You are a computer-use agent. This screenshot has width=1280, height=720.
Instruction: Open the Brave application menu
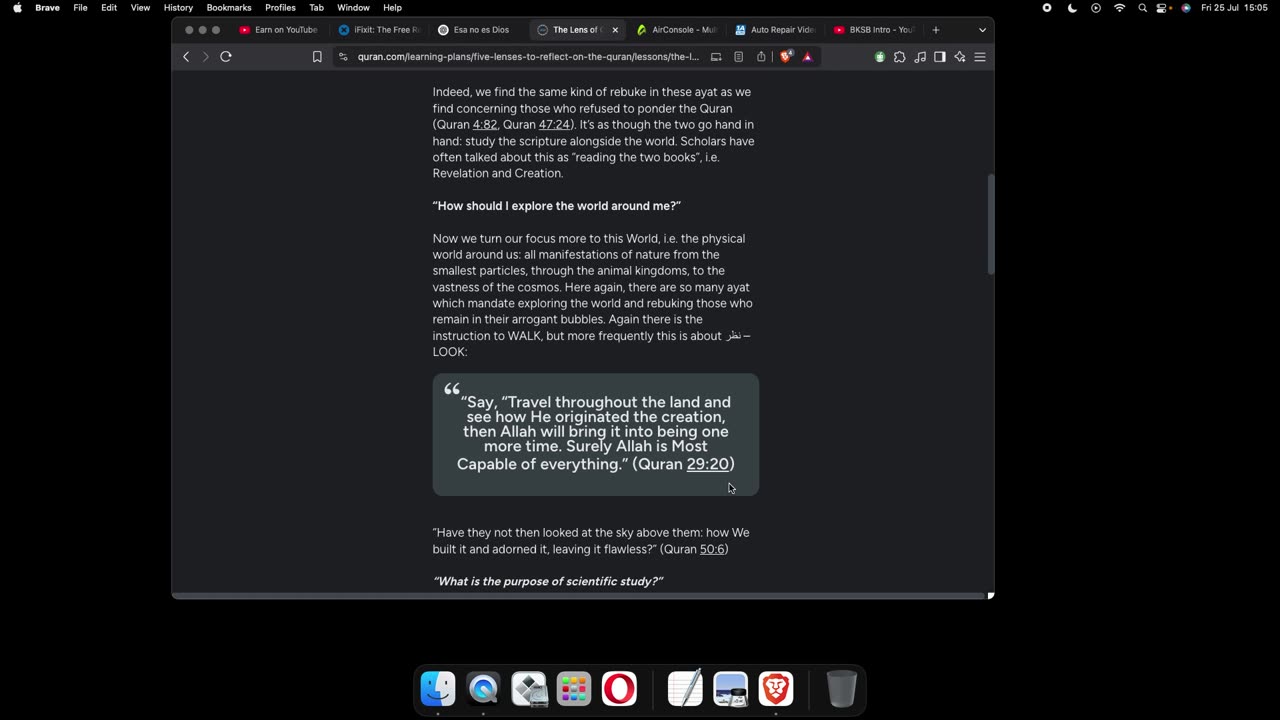(x=48, y=8)
